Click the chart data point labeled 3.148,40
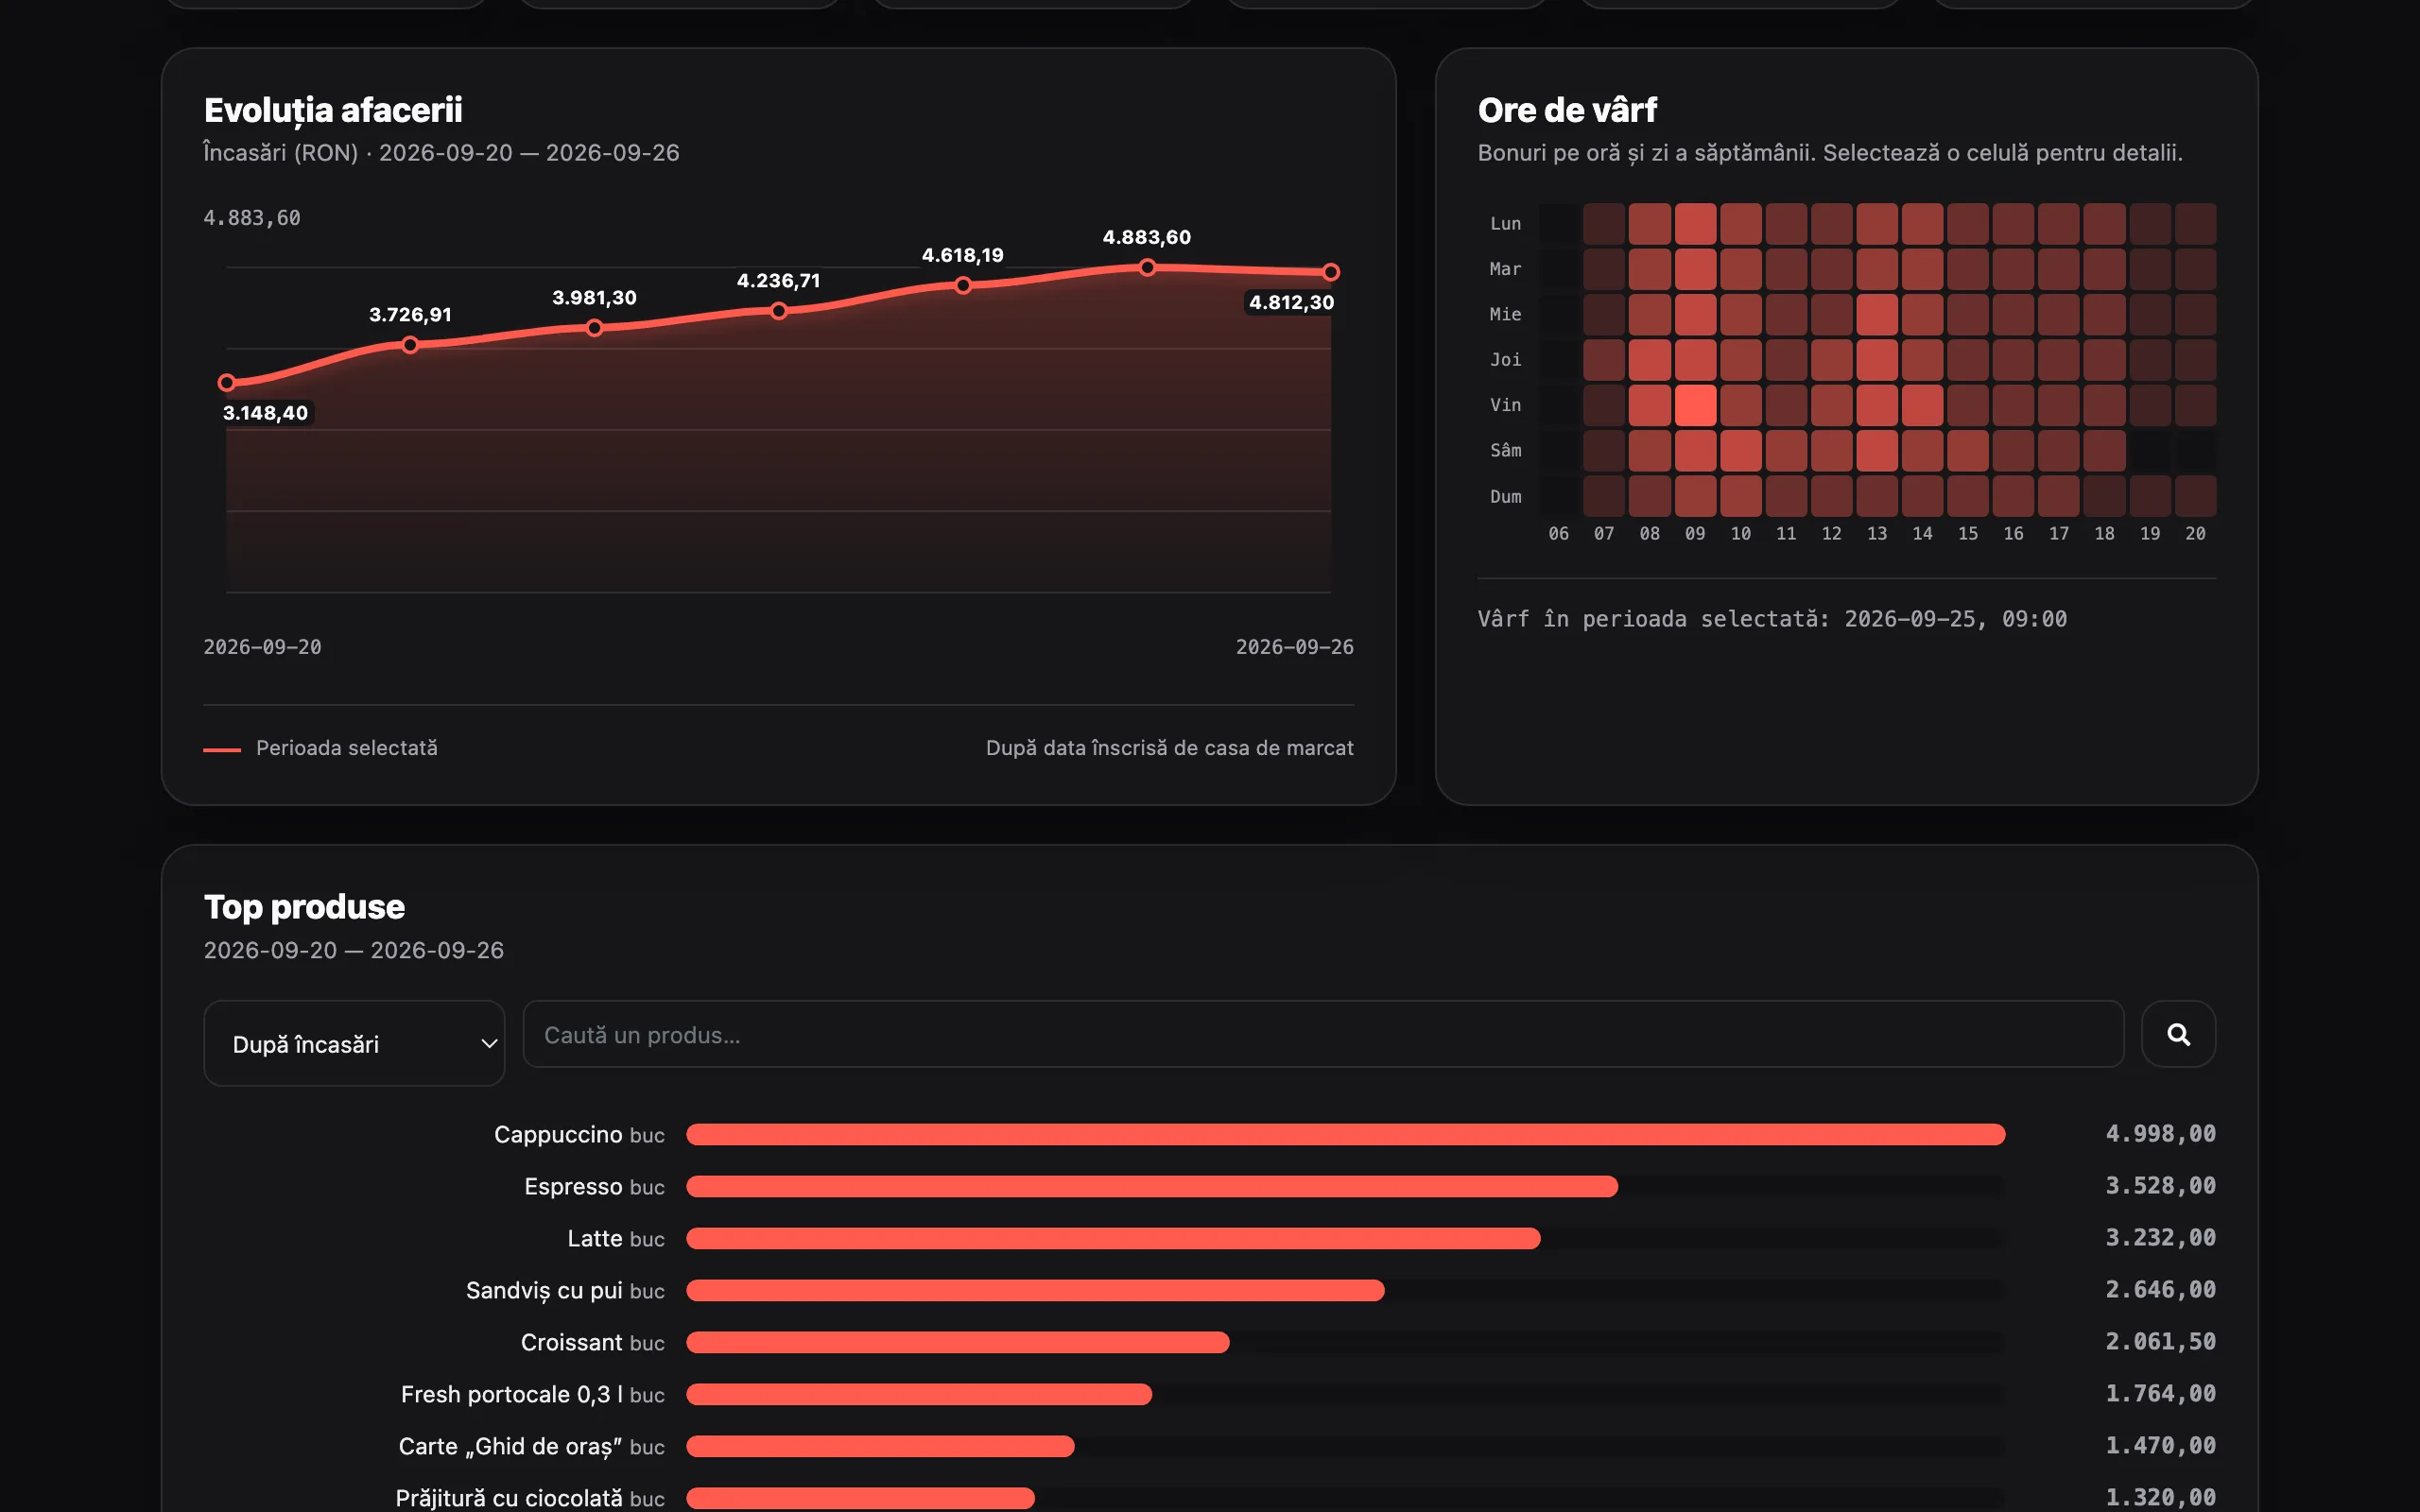 [x=227, y=382]
